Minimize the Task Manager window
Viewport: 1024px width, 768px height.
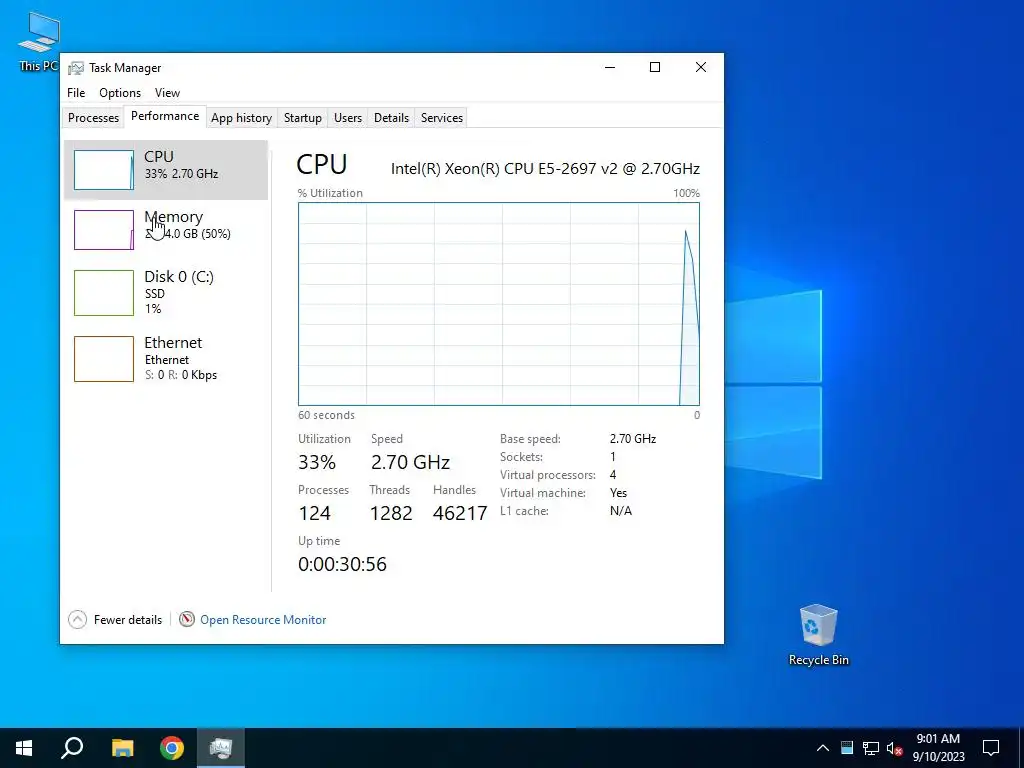pyautogui.click(x=610, y=67)
